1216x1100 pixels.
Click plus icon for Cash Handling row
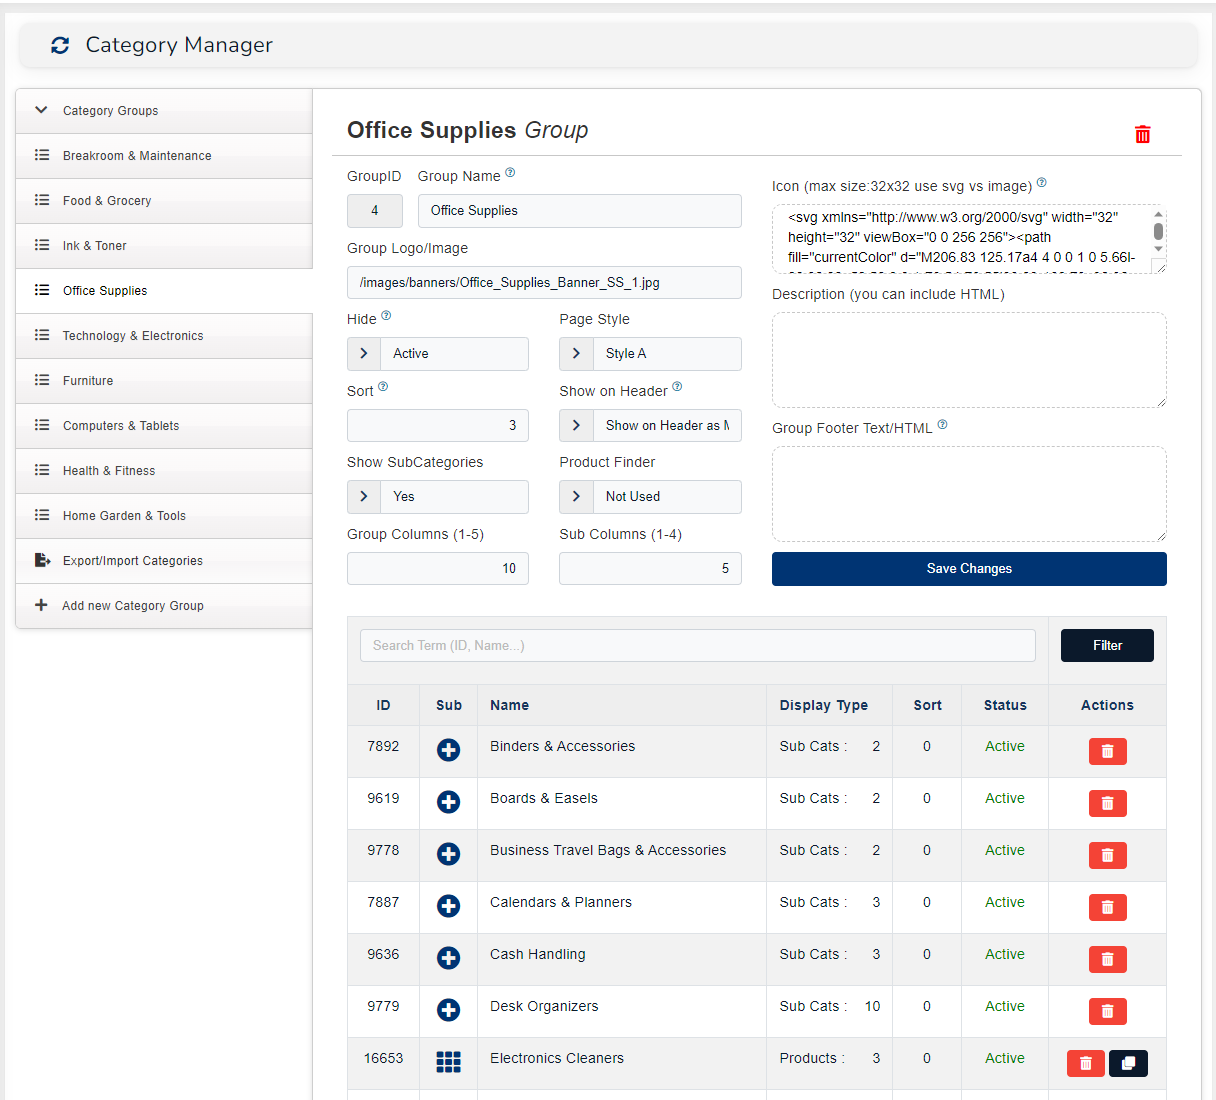point(448,958)
